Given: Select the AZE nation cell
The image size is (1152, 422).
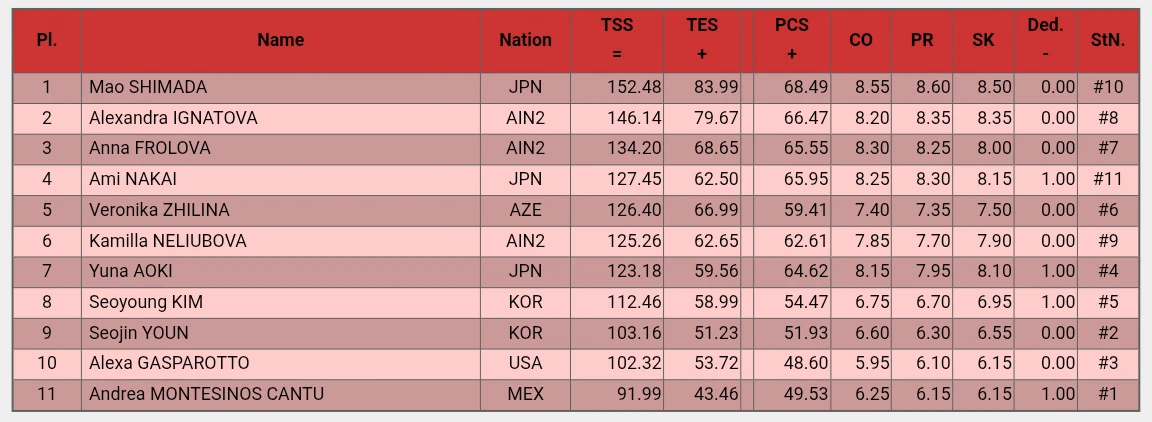Looking at the screenshot, I should (525, 210).
